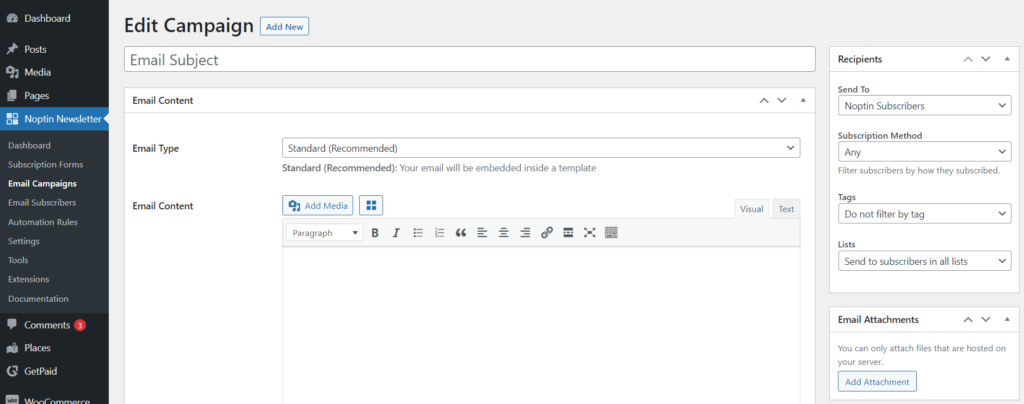
Task: Move Email Attachments panel down
Action: (x=986, y=320)
